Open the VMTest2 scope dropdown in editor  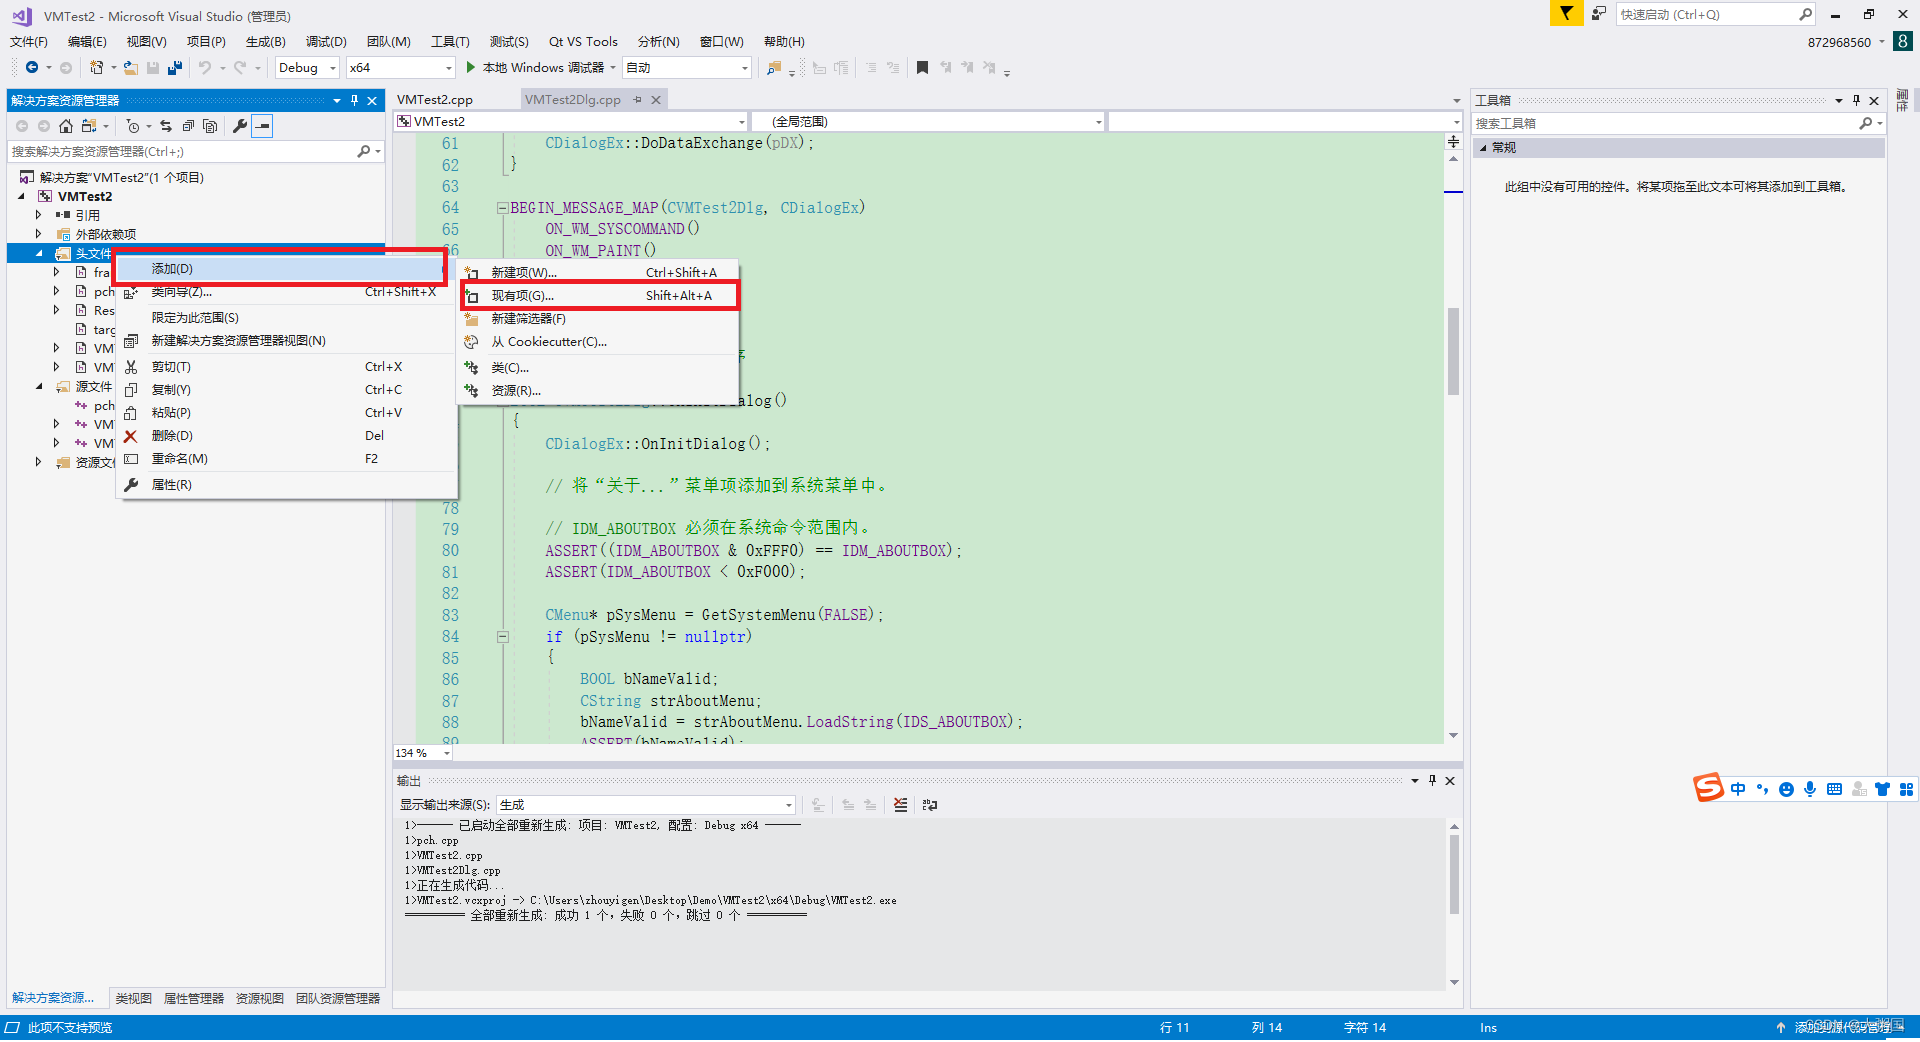[571, 122]
